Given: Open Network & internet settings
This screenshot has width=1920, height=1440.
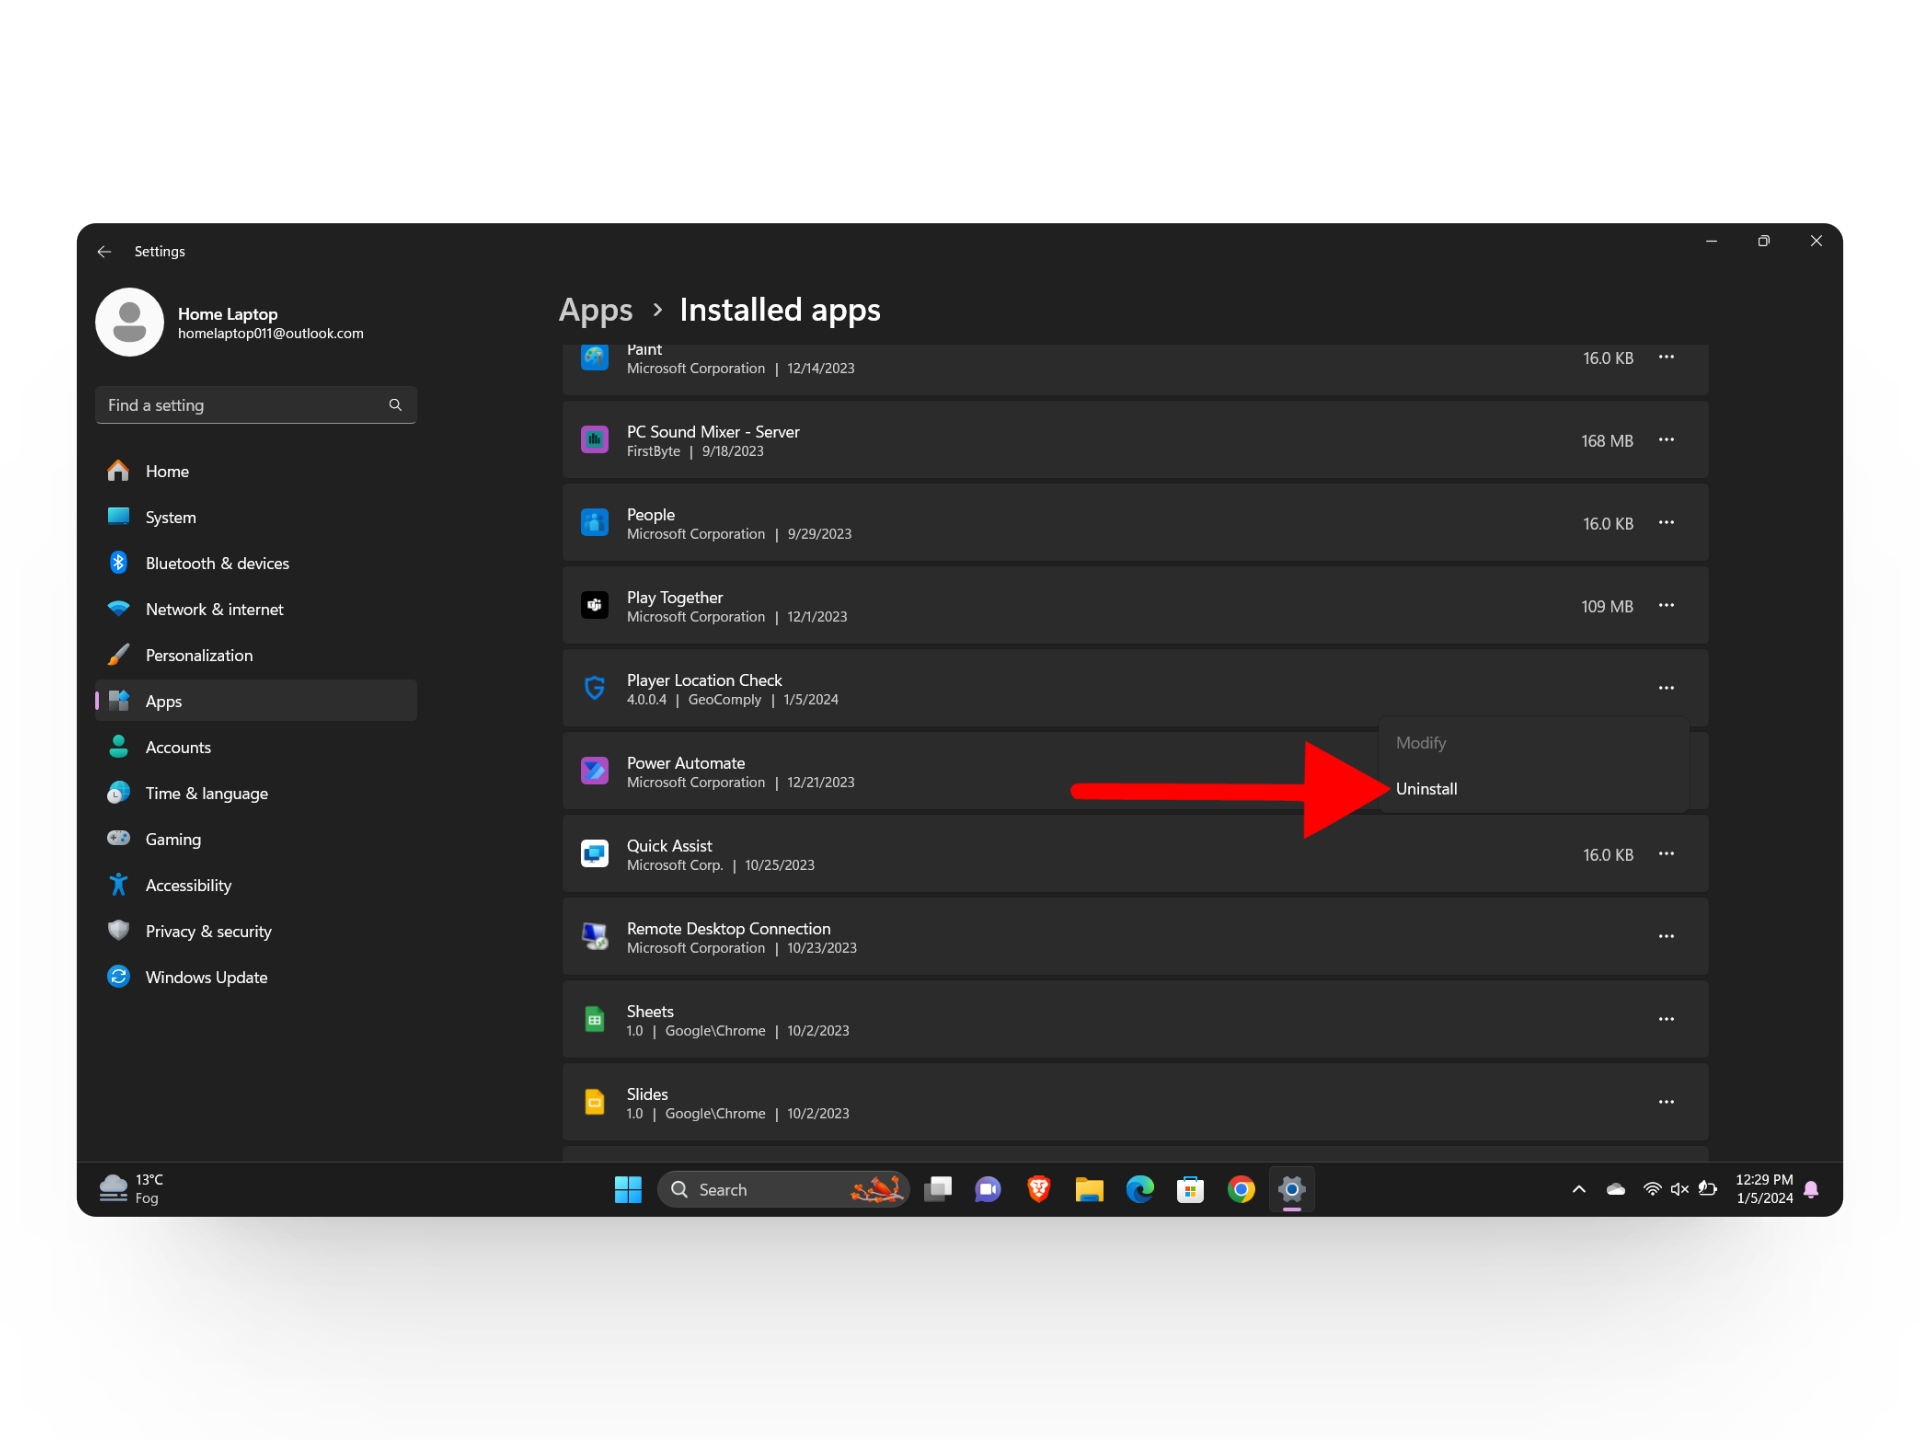Looking at the screenshot, I should pyautogui.click(x=214, y=609).
